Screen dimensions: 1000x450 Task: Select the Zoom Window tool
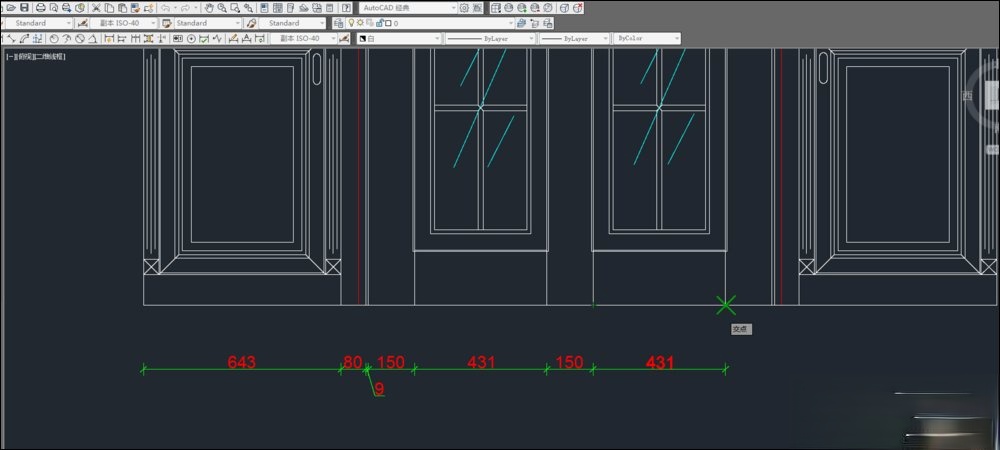tap(235, 8)
